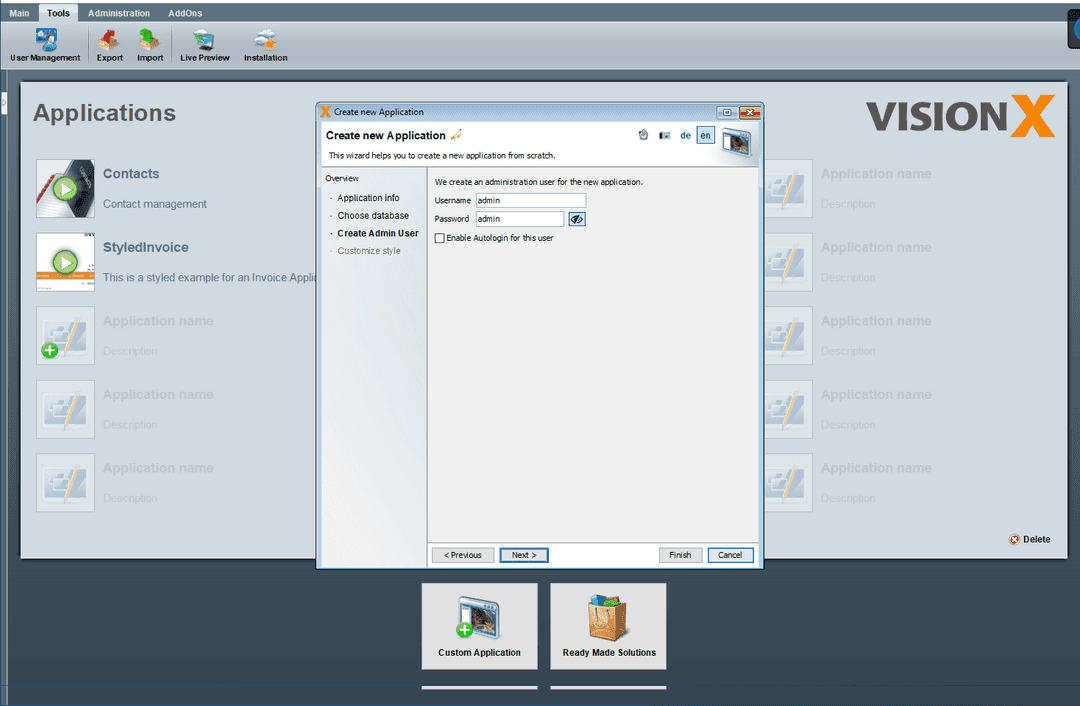This screenshot has height=706, width=1080.
Task: Open the Administration menu
Action: point(118,12)
